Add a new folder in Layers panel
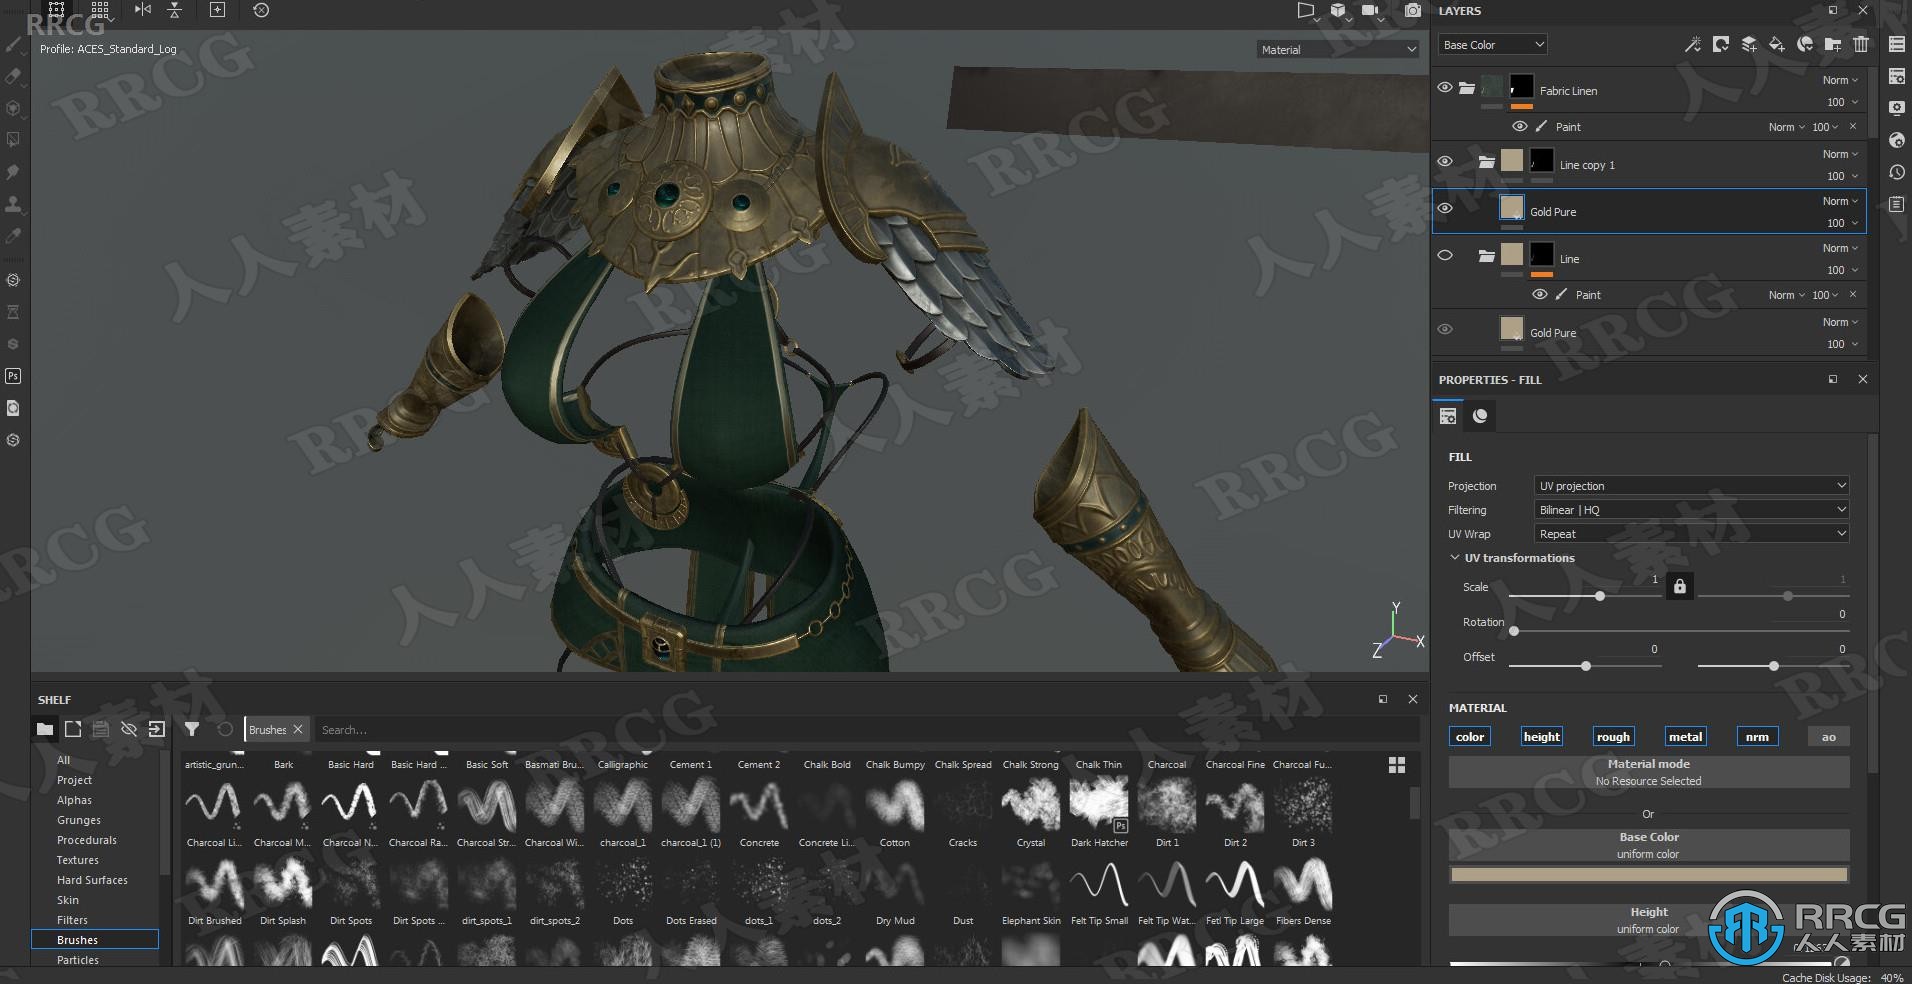This screenshot has width=1912, height=984. pyautogui.click(x=1833, y=44)
